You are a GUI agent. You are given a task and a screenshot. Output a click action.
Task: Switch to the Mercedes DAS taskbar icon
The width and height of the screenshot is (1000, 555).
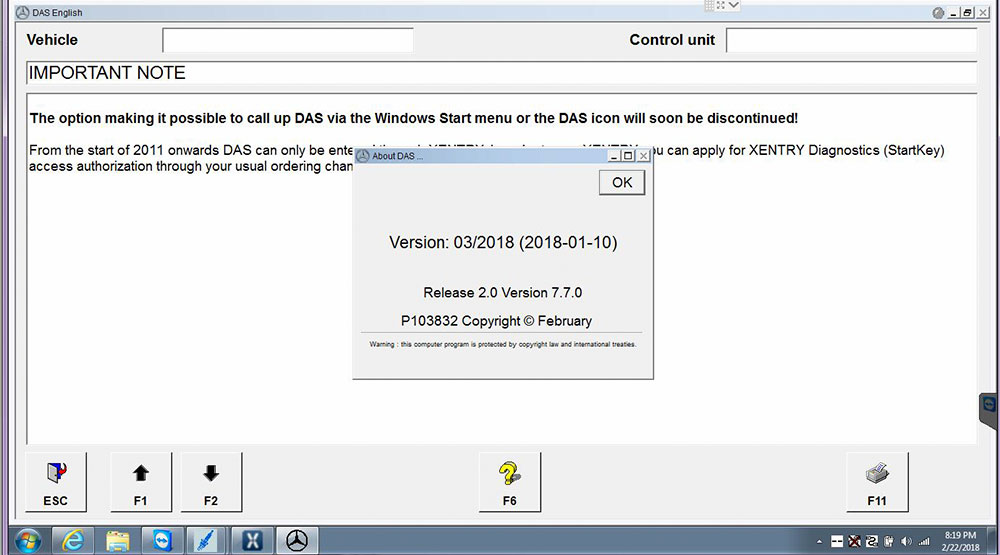[297, 541]
